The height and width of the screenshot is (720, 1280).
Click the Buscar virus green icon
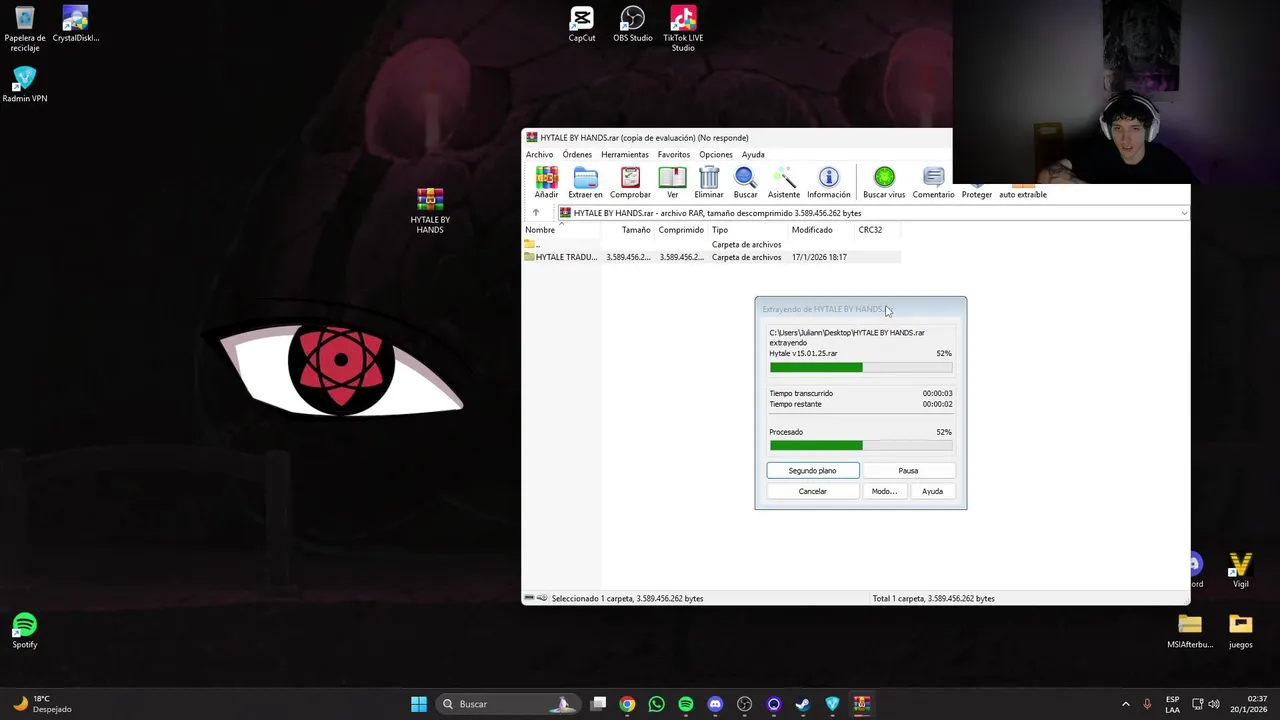coord(884,182)
